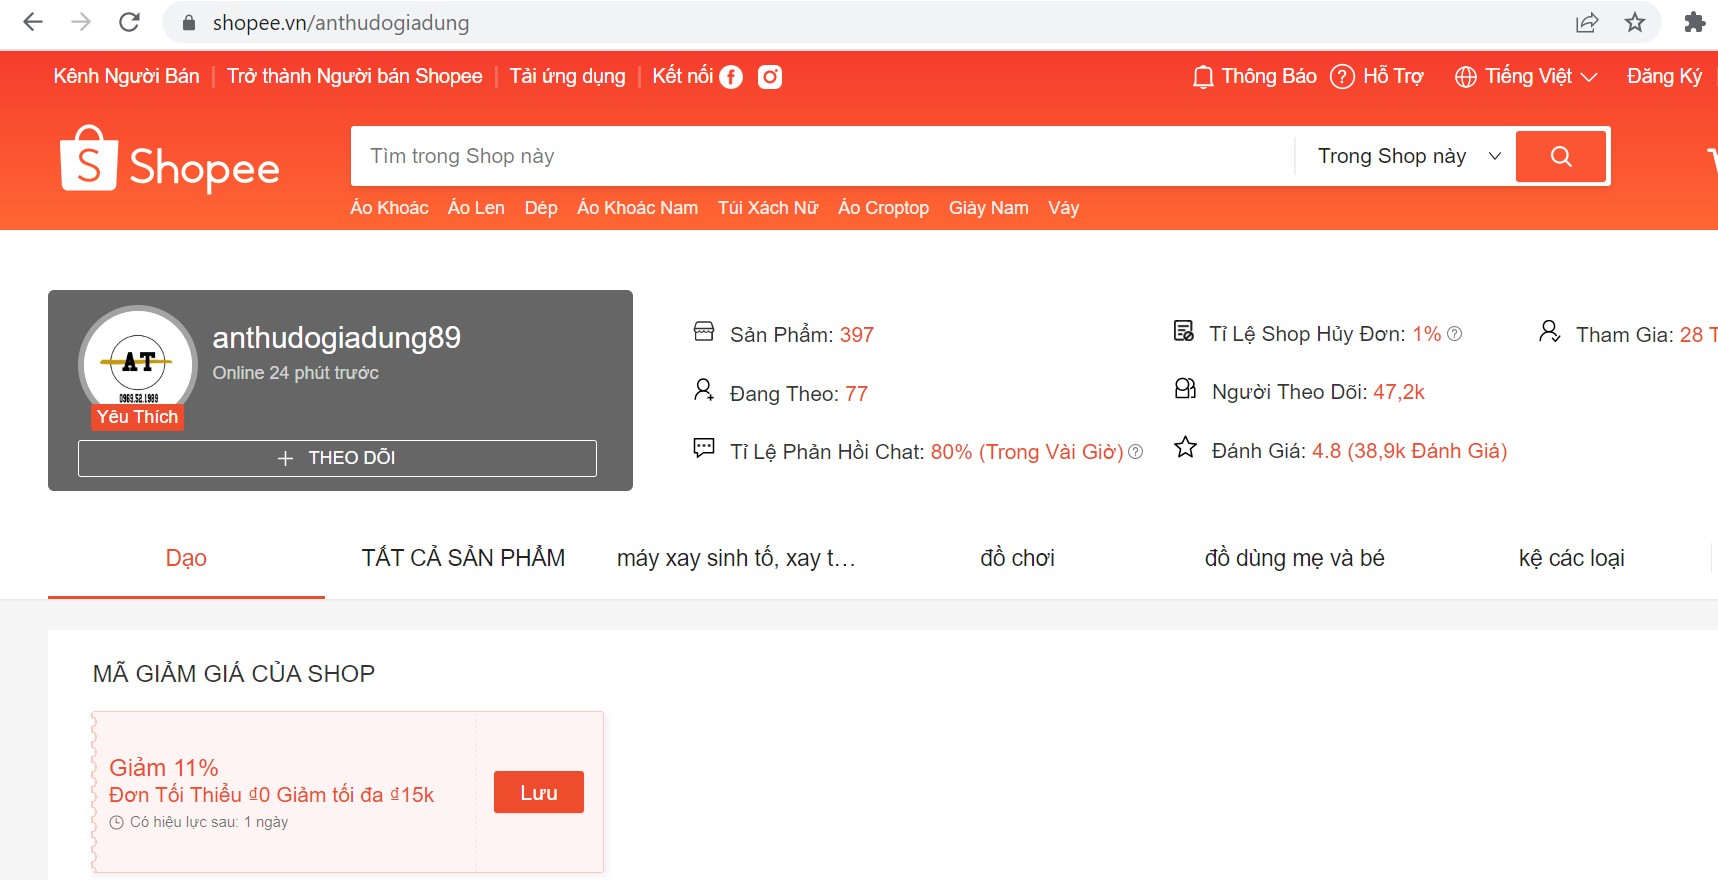1718x880 pixels.
Task: Save the 11% voucher with Lưu button
Action: 538,792
